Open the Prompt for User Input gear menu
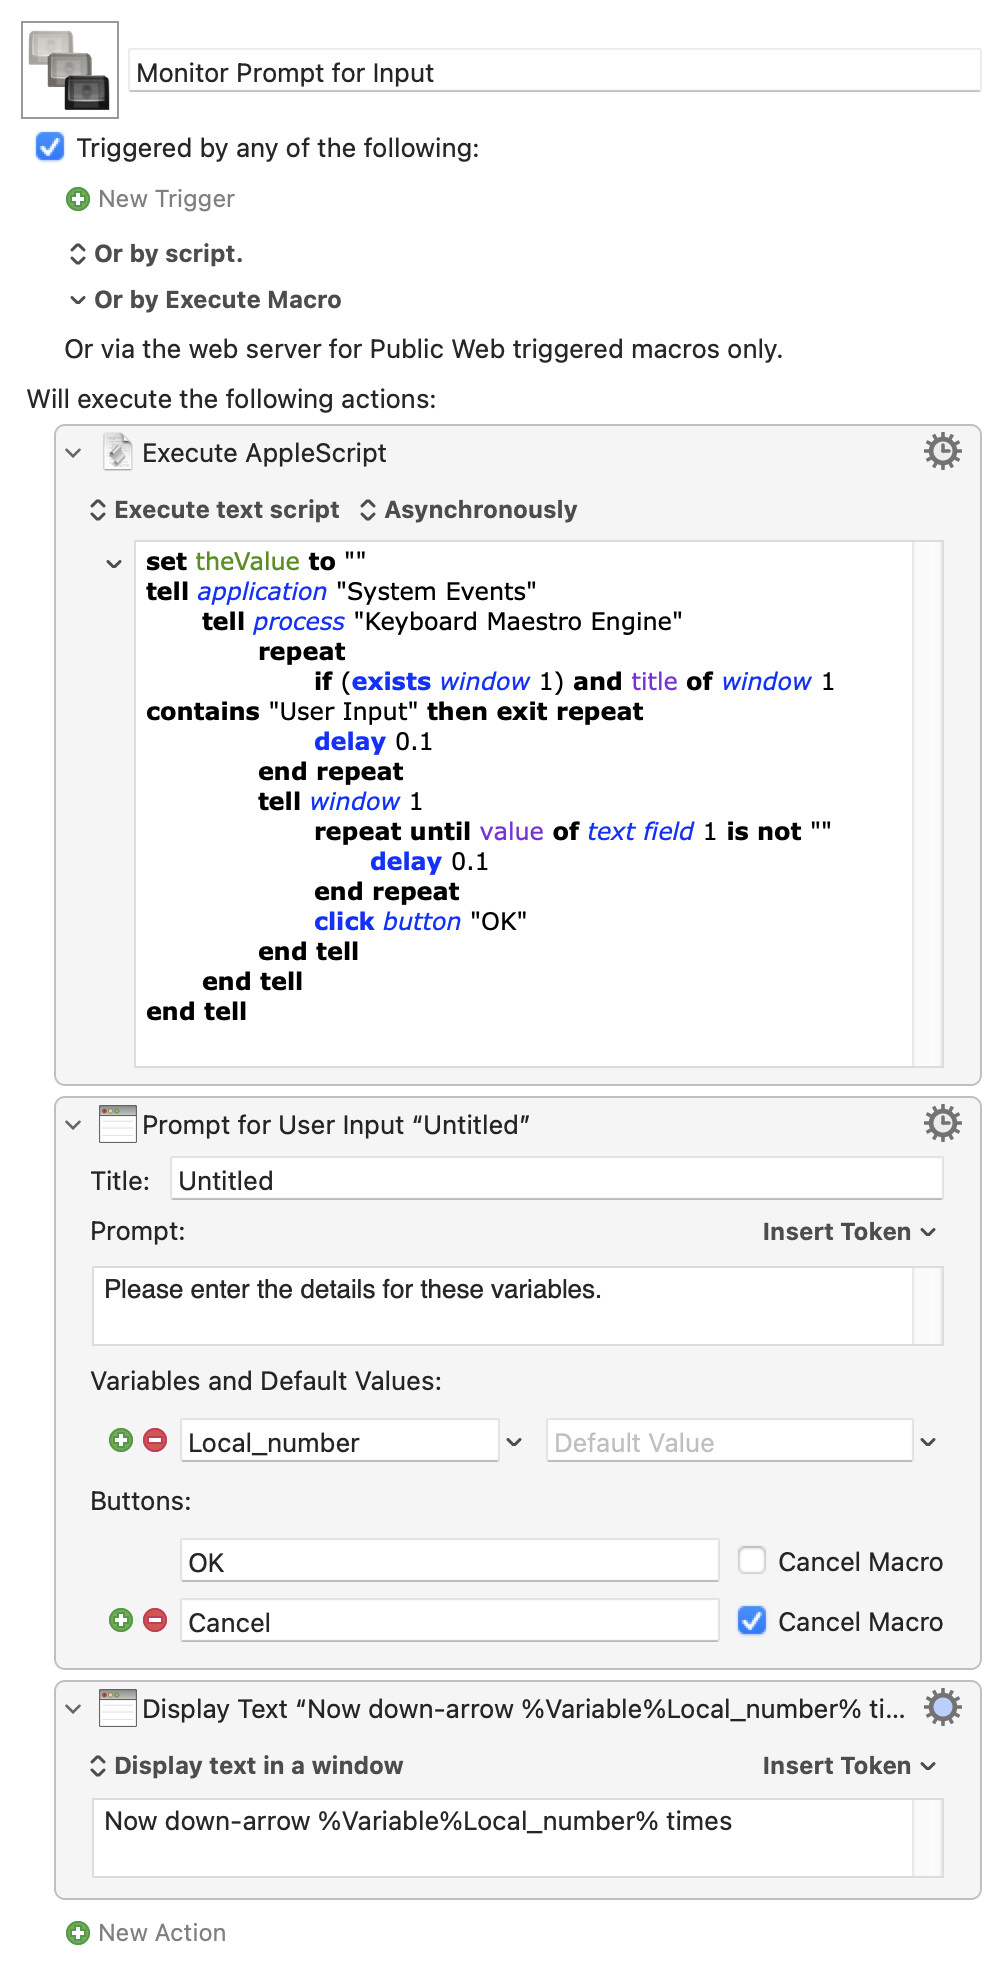This screenshot has width=1002, height=1966. pyautogui.click(x=942, y=1124)
